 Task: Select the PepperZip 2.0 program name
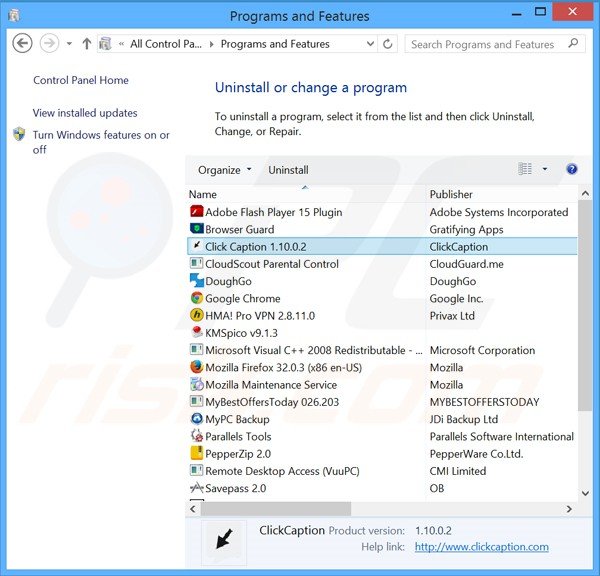238,454
